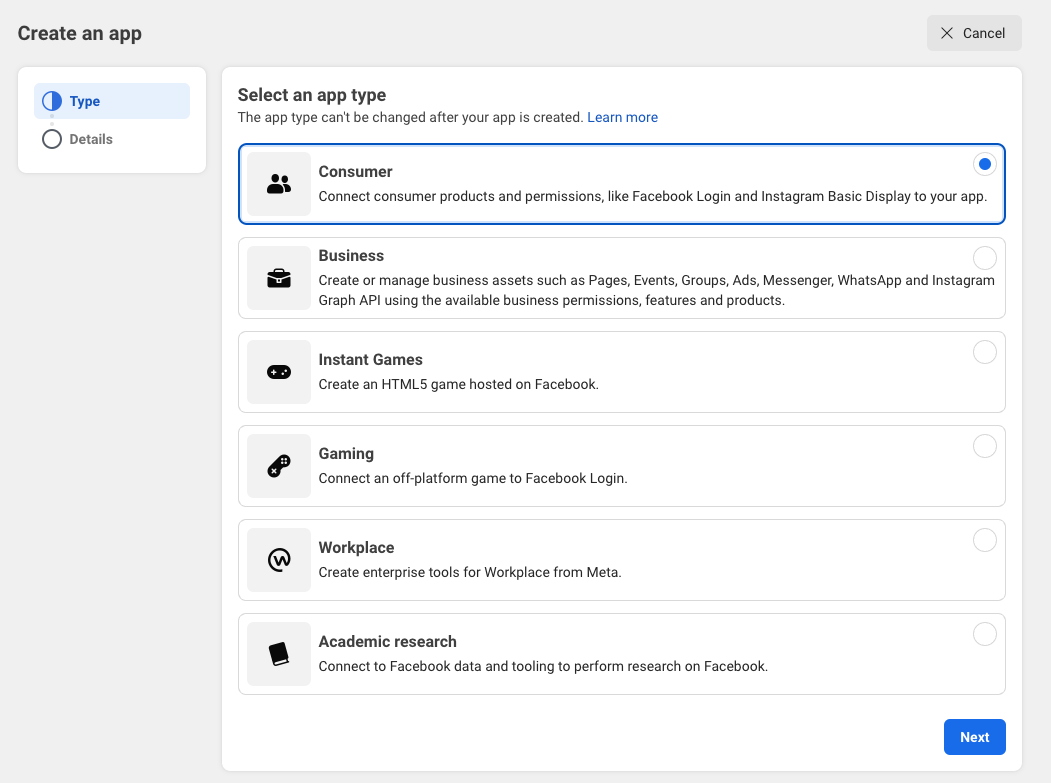Open the Learn more link
The image size is (1051, 783).
(622, 117)
